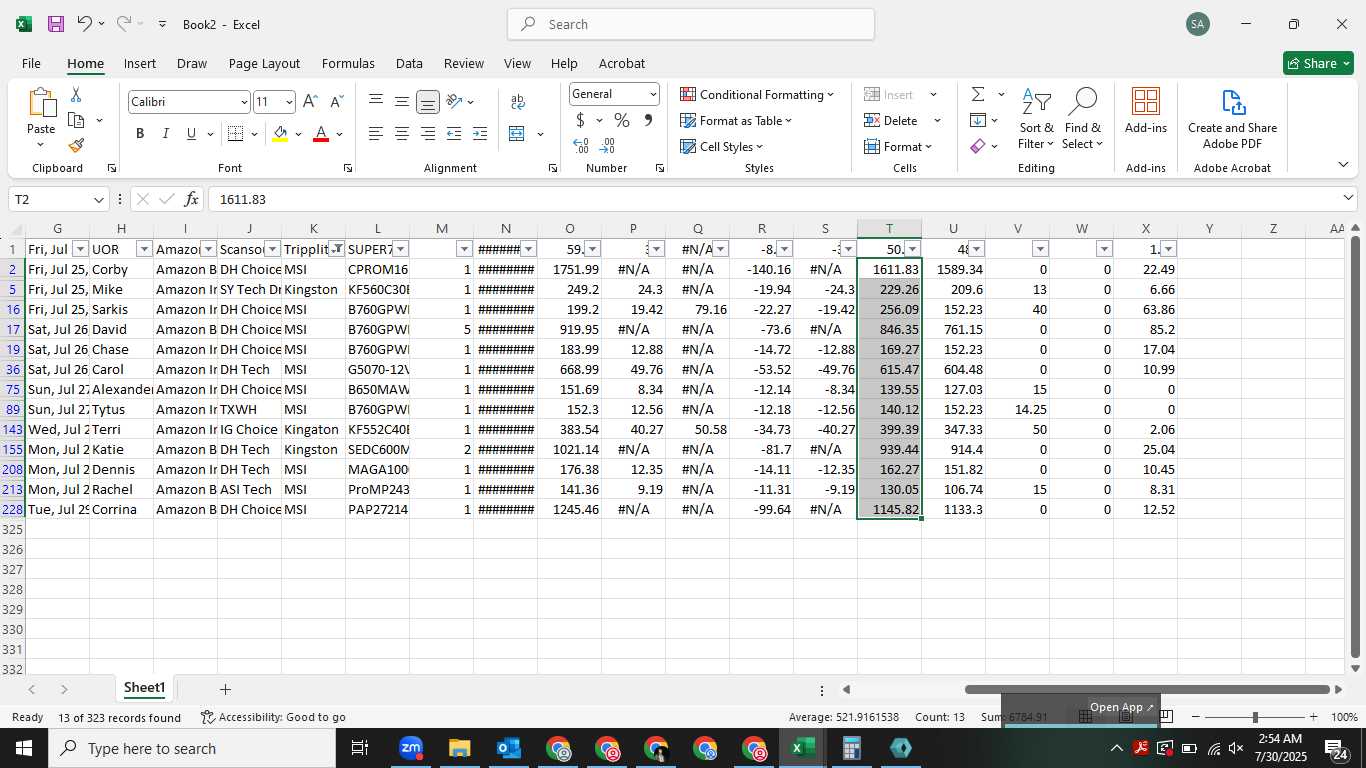Switch to the Data tab

[409, 63]
